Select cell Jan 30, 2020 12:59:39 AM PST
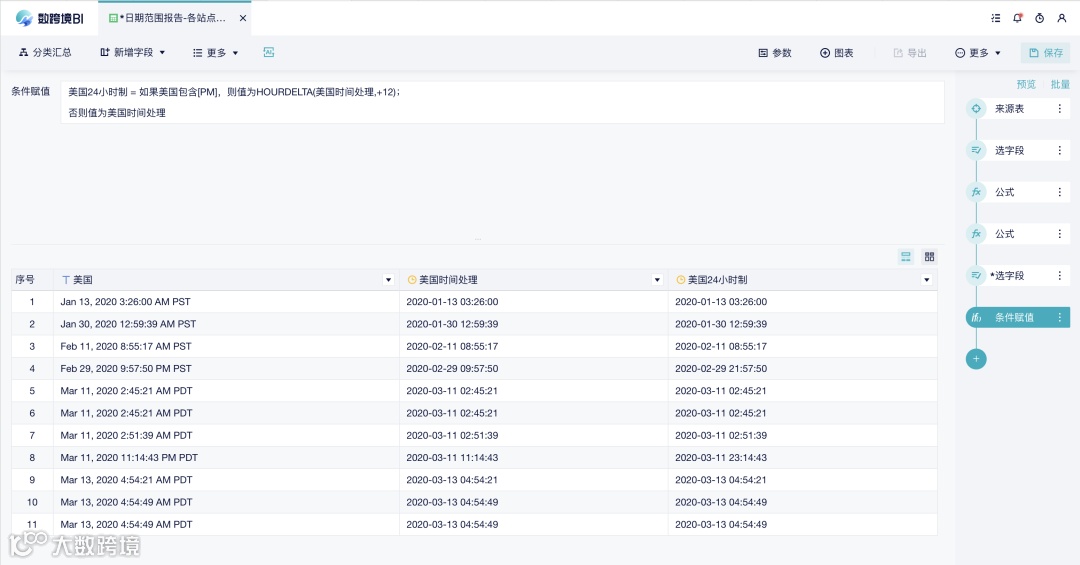1080x565 pixels. (x=226, y=324)
